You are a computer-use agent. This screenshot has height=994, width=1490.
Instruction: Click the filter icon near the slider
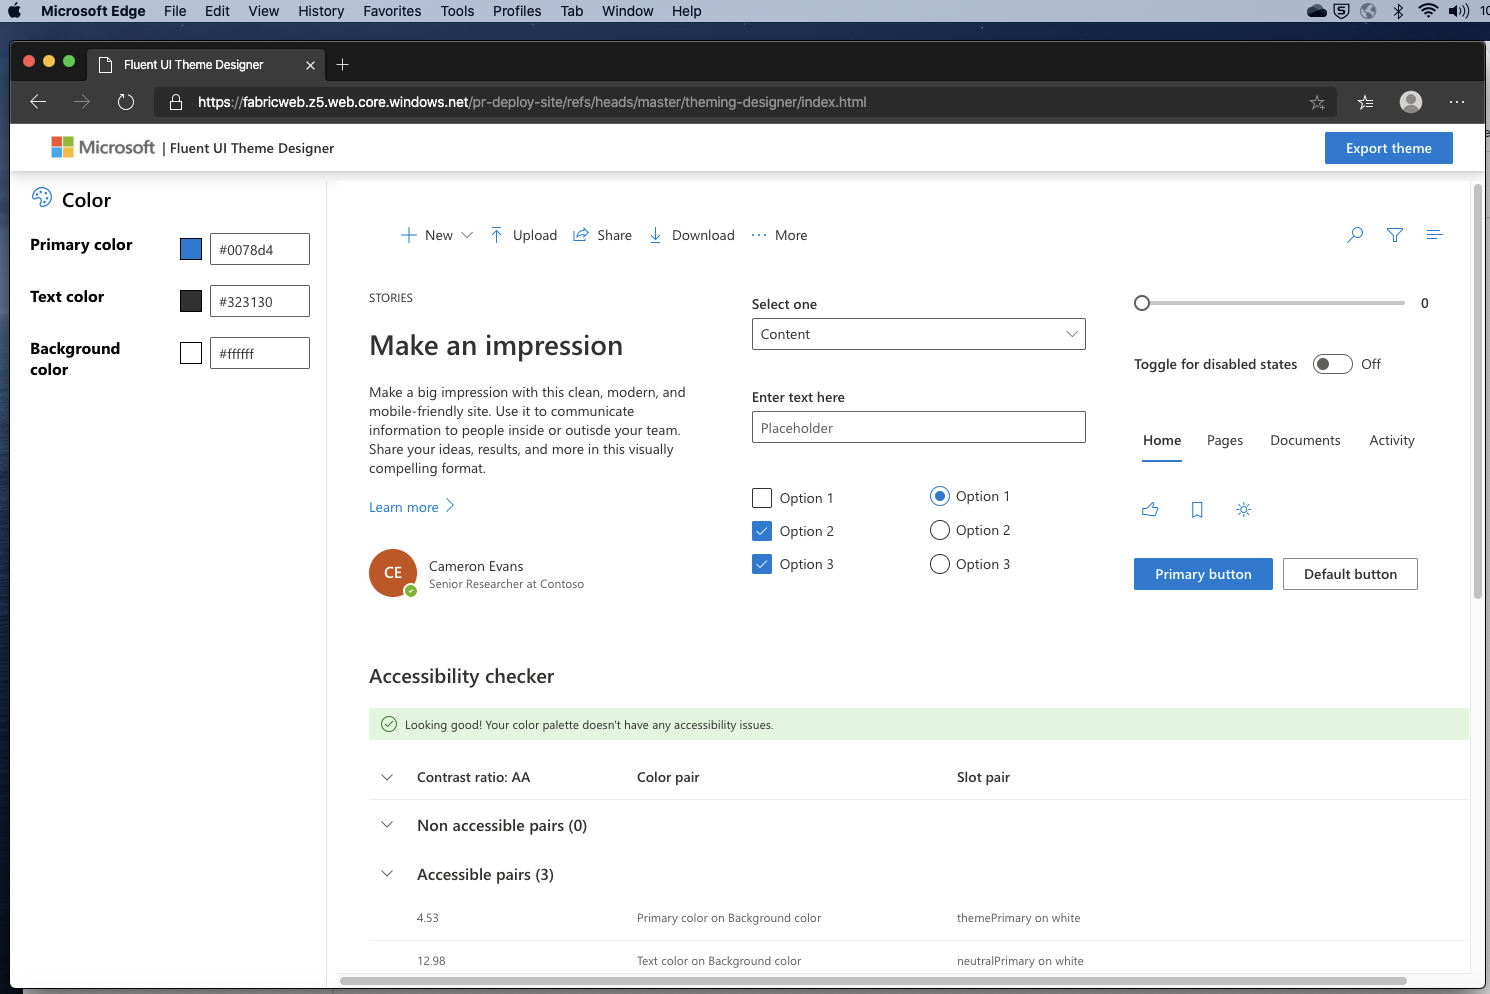(x=1395, y=234)
